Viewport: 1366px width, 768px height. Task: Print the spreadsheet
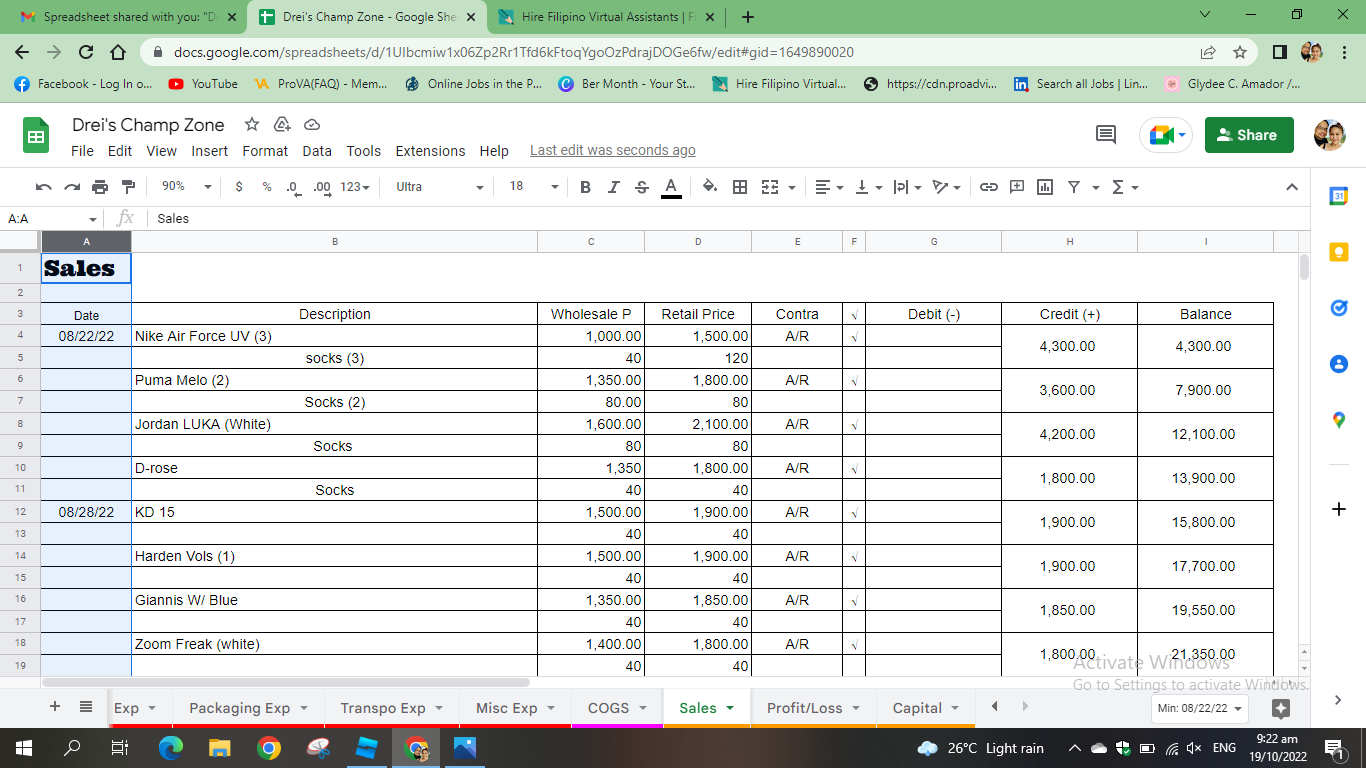tap(99, 187)
